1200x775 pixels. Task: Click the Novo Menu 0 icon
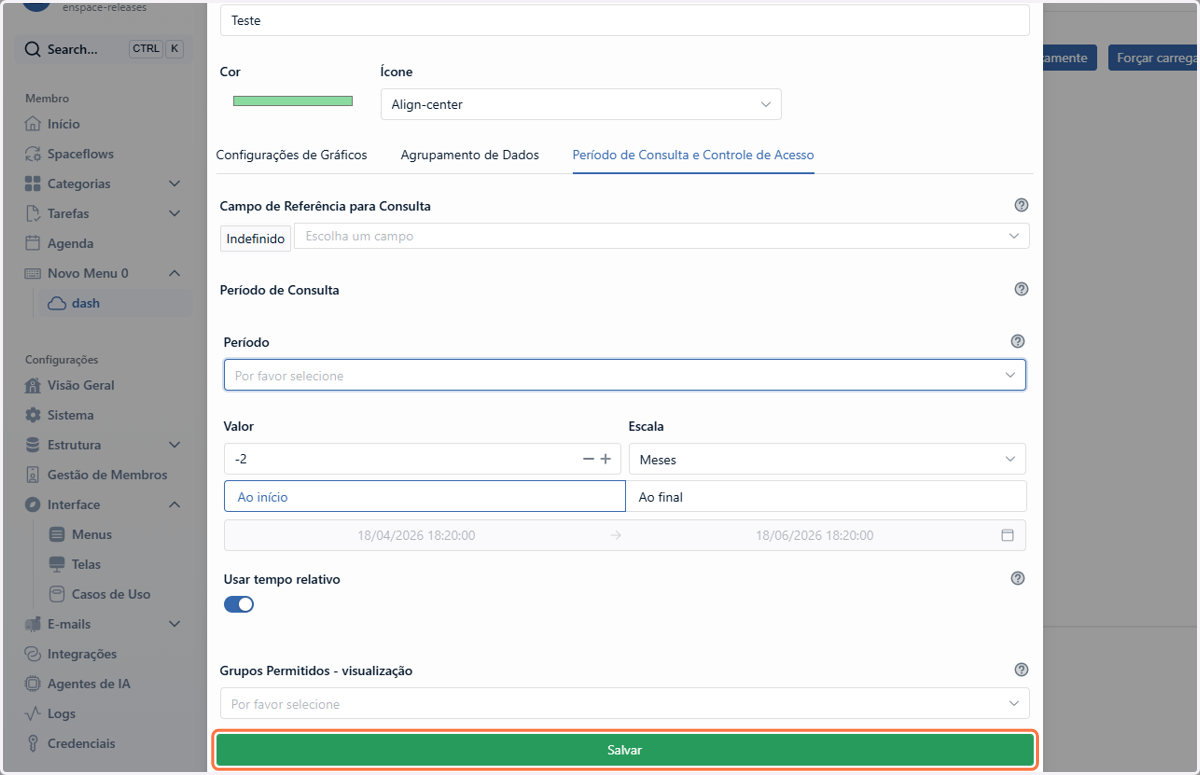(x=32, y=273)
